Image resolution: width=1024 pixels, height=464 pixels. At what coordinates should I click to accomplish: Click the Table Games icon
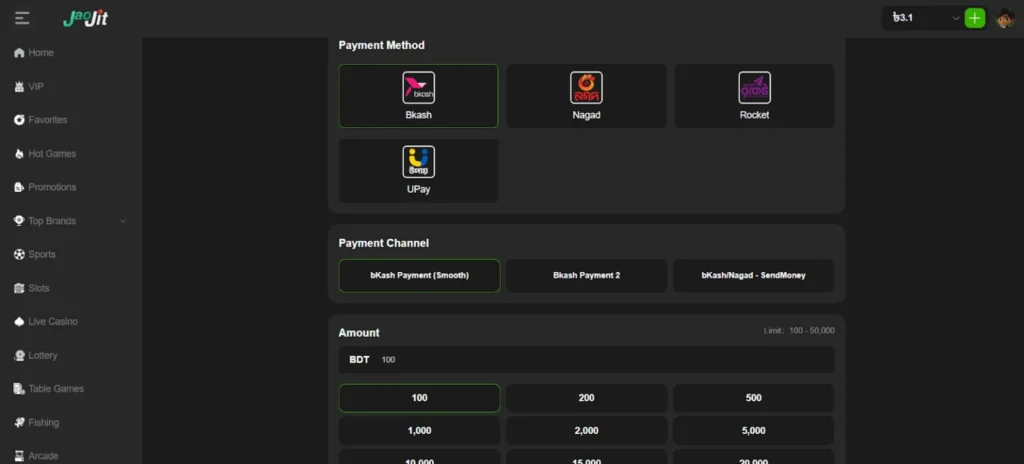[x=19, y=389]
